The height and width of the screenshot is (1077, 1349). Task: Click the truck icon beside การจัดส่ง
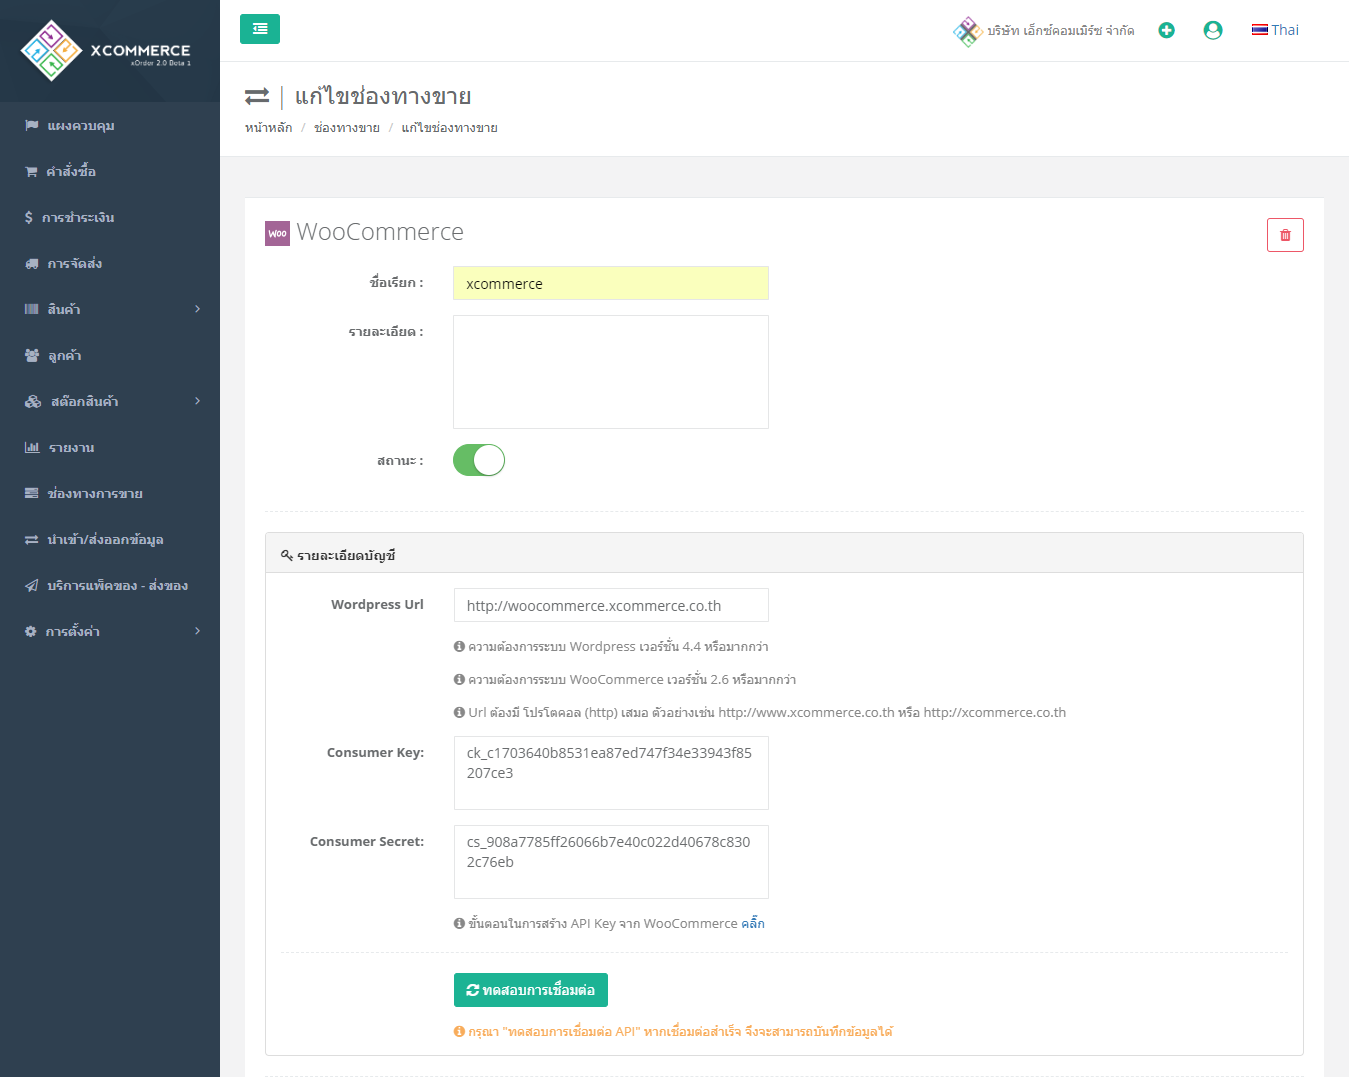pos(31,263)
